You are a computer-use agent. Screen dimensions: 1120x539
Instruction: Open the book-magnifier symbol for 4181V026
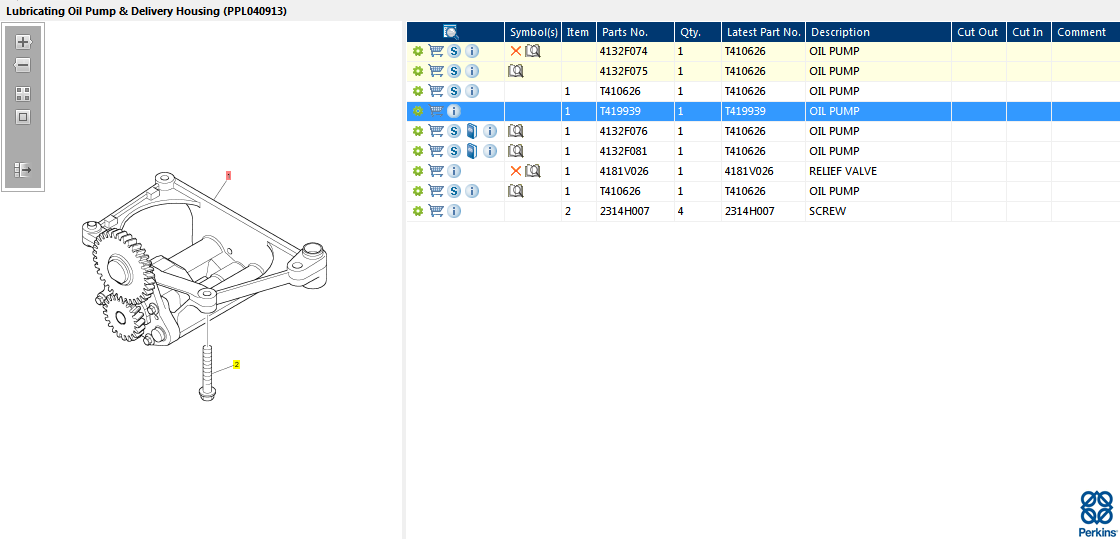(533, 171)
